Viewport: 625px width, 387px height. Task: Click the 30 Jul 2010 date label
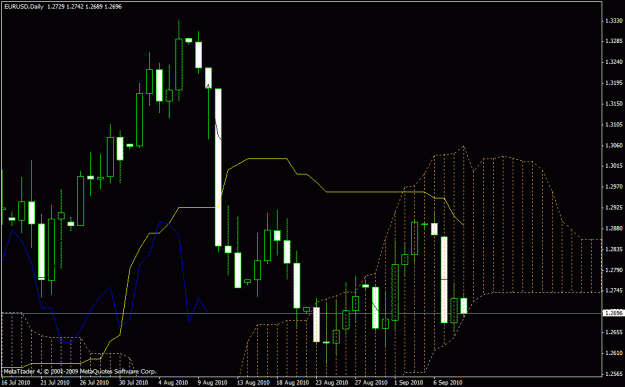(134, 382)
